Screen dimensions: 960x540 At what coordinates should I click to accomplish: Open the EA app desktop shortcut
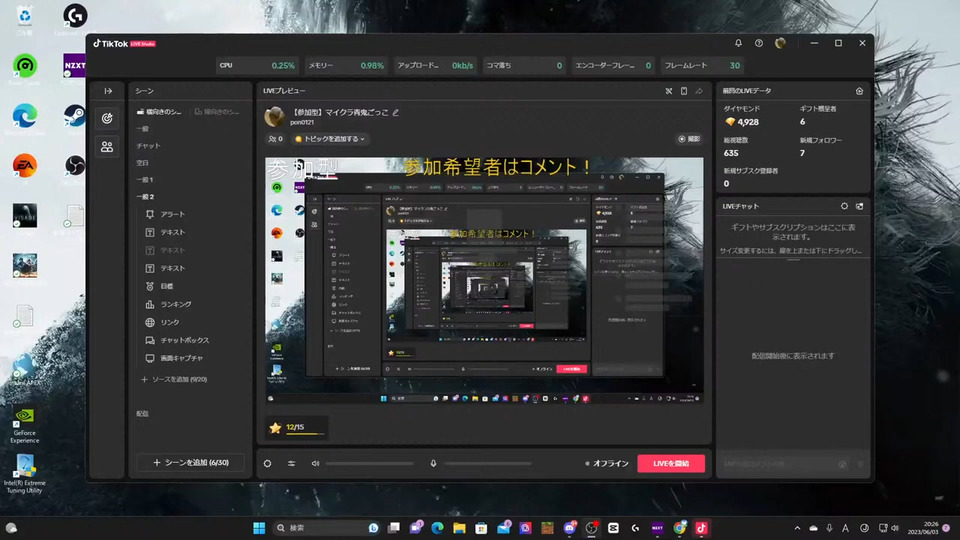tap(24, 169)
